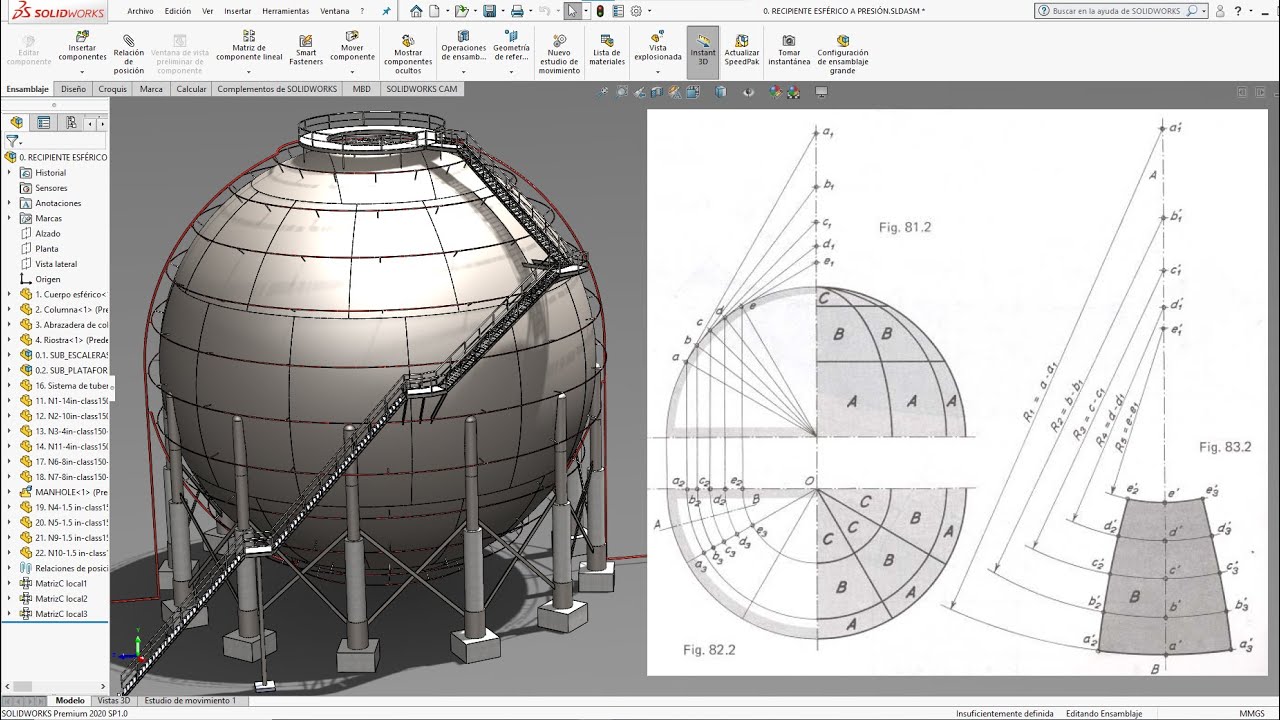The width and height of the screenshot is (1280, 720).
Task: Select Origen in the feature tree
Action: pos(48,279)
